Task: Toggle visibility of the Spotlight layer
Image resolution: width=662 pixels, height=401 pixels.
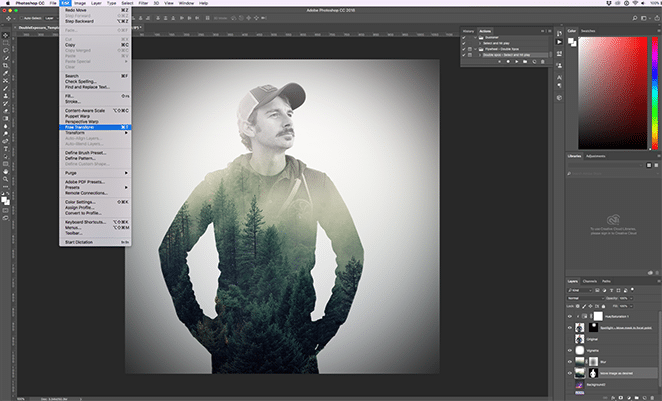Action: [570, 328]
